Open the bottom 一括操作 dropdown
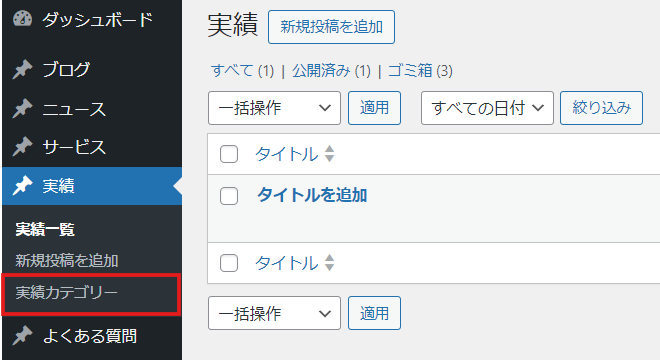660x360 pixels. pyautogui.click(x=274, y=313)
